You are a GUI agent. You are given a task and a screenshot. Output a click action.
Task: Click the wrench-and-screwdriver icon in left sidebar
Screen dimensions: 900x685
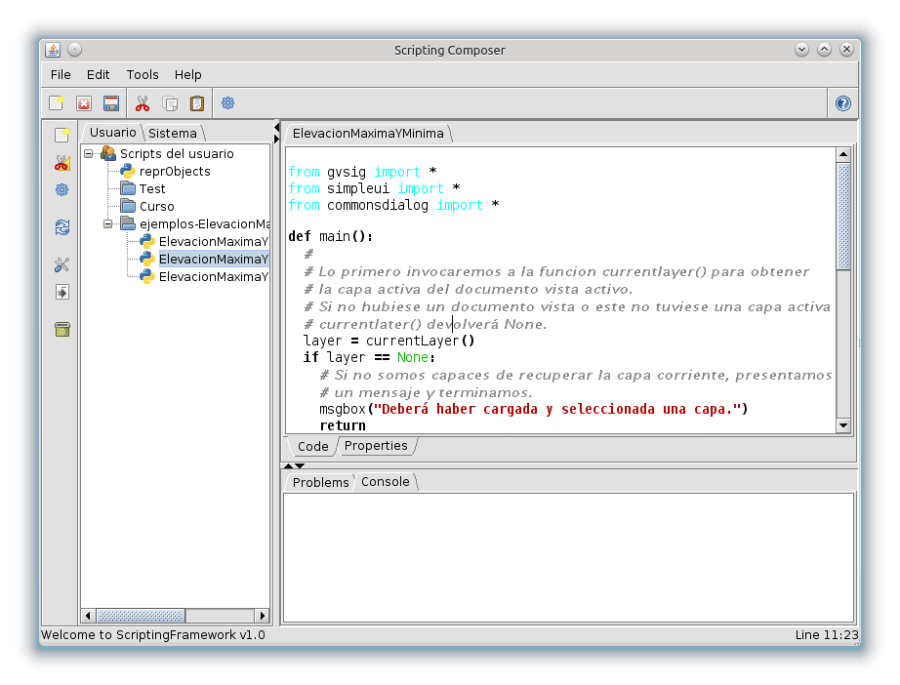tap(62, 265)
